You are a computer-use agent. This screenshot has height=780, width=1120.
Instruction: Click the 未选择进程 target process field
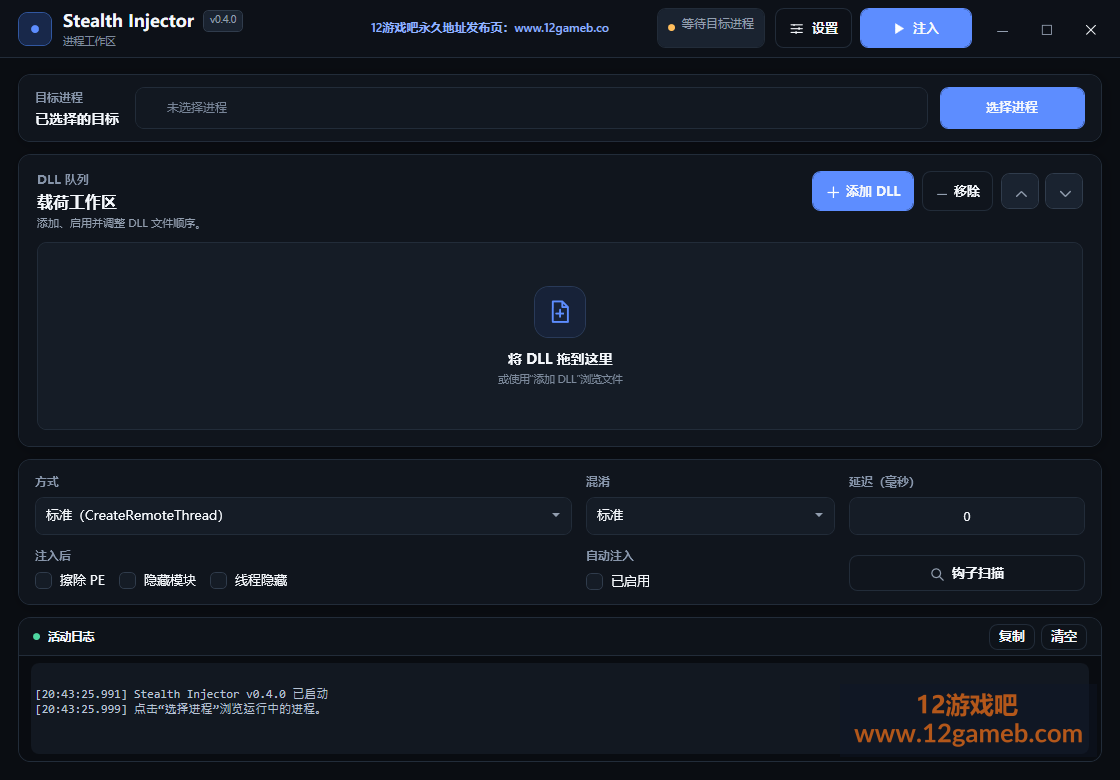(x=531, y=108)
